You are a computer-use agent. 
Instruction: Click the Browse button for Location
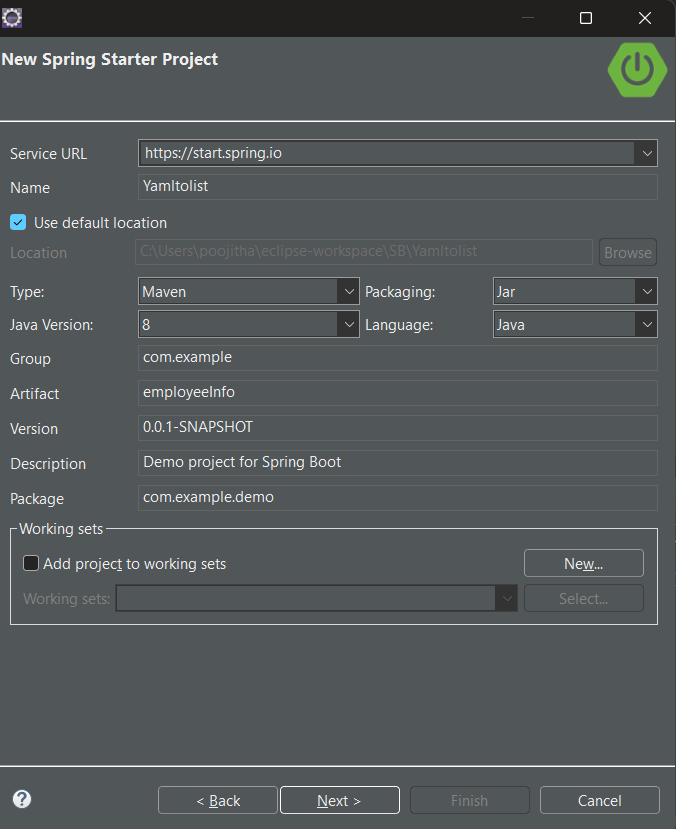[627, 252]
